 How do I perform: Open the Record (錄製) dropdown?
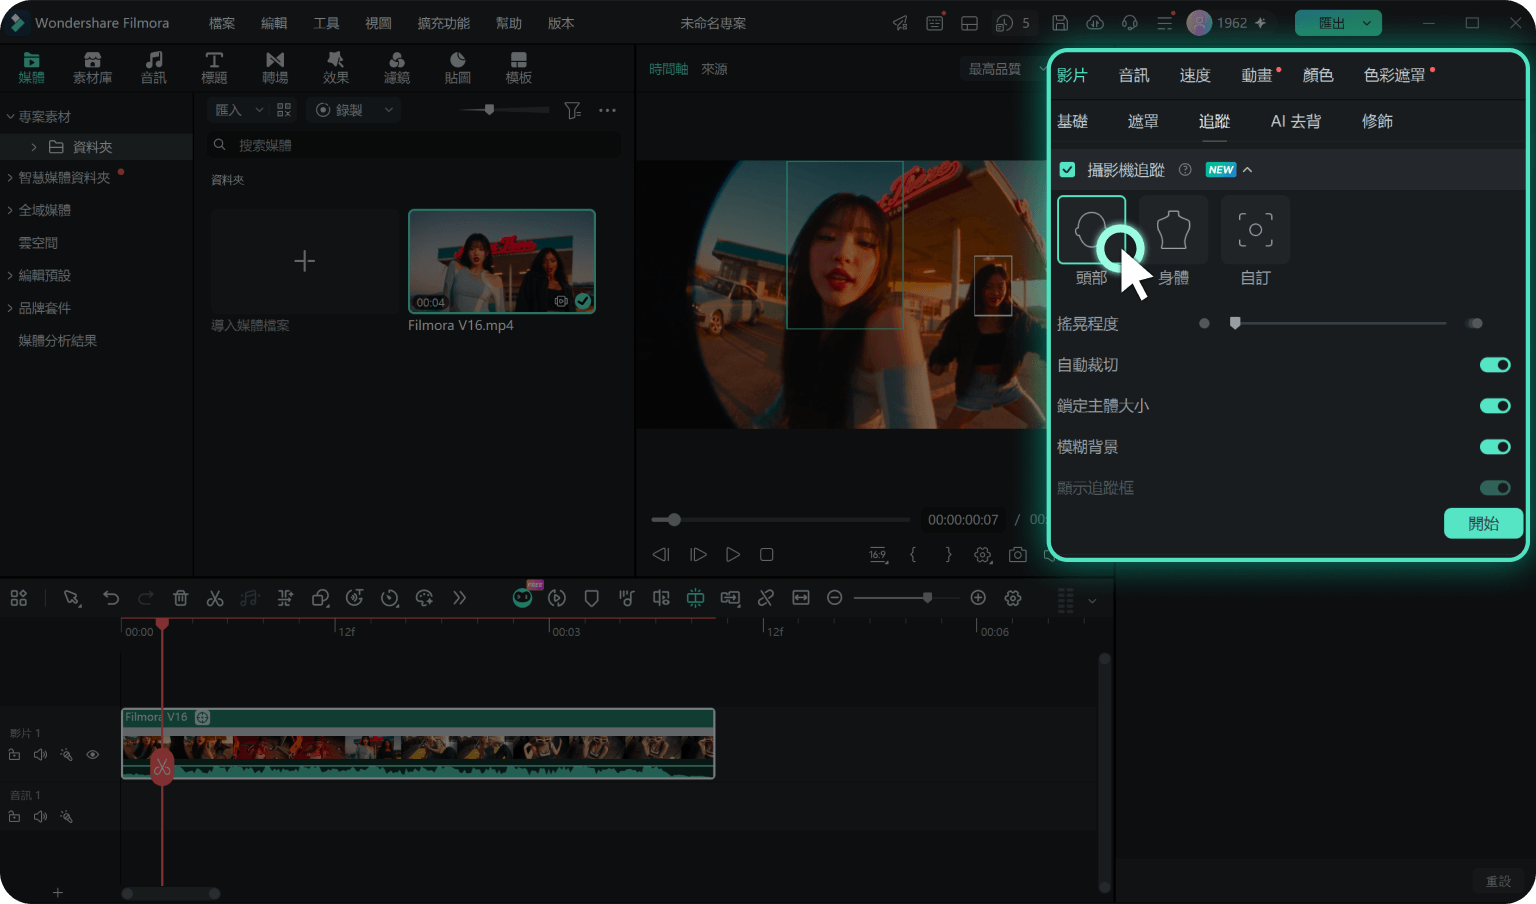(x=354, y=110)
